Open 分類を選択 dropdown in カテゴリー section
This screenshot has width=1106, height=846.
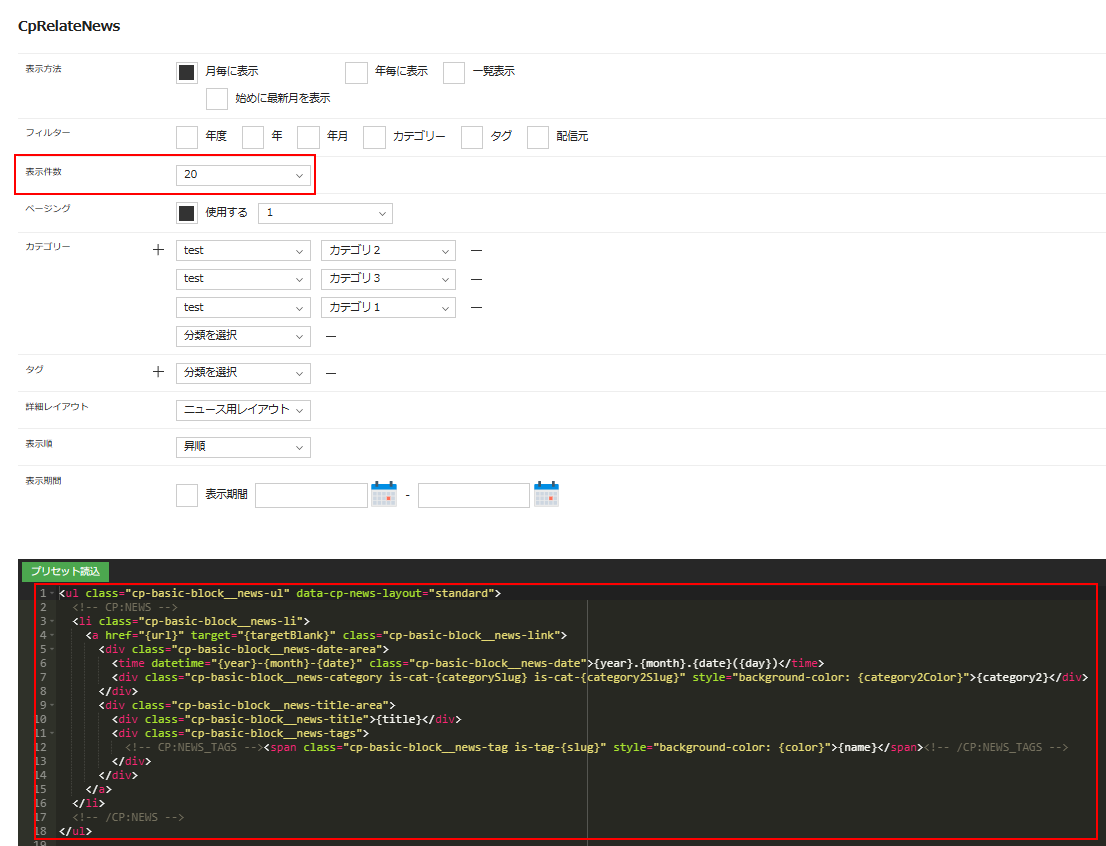(x=243, y=336)
